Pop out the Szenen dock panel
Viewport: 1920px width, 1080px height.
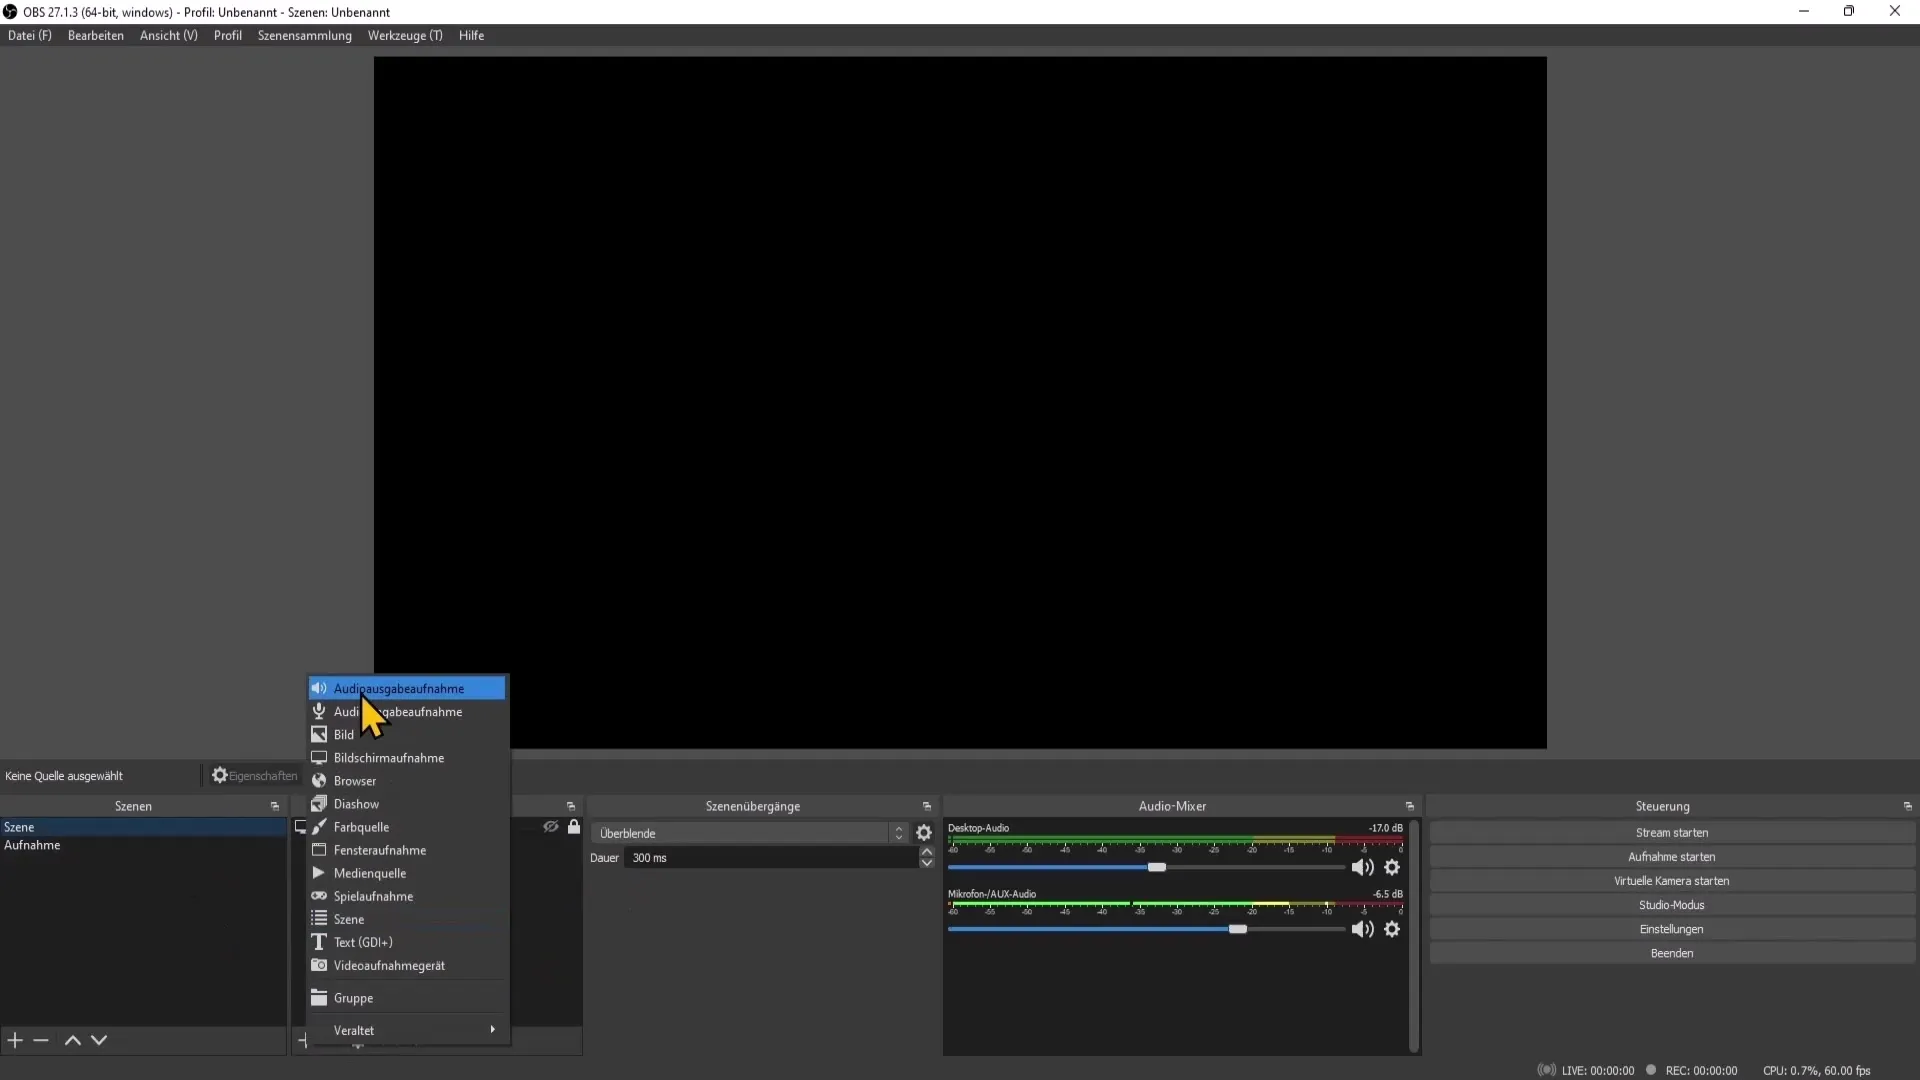coord(275,806)
